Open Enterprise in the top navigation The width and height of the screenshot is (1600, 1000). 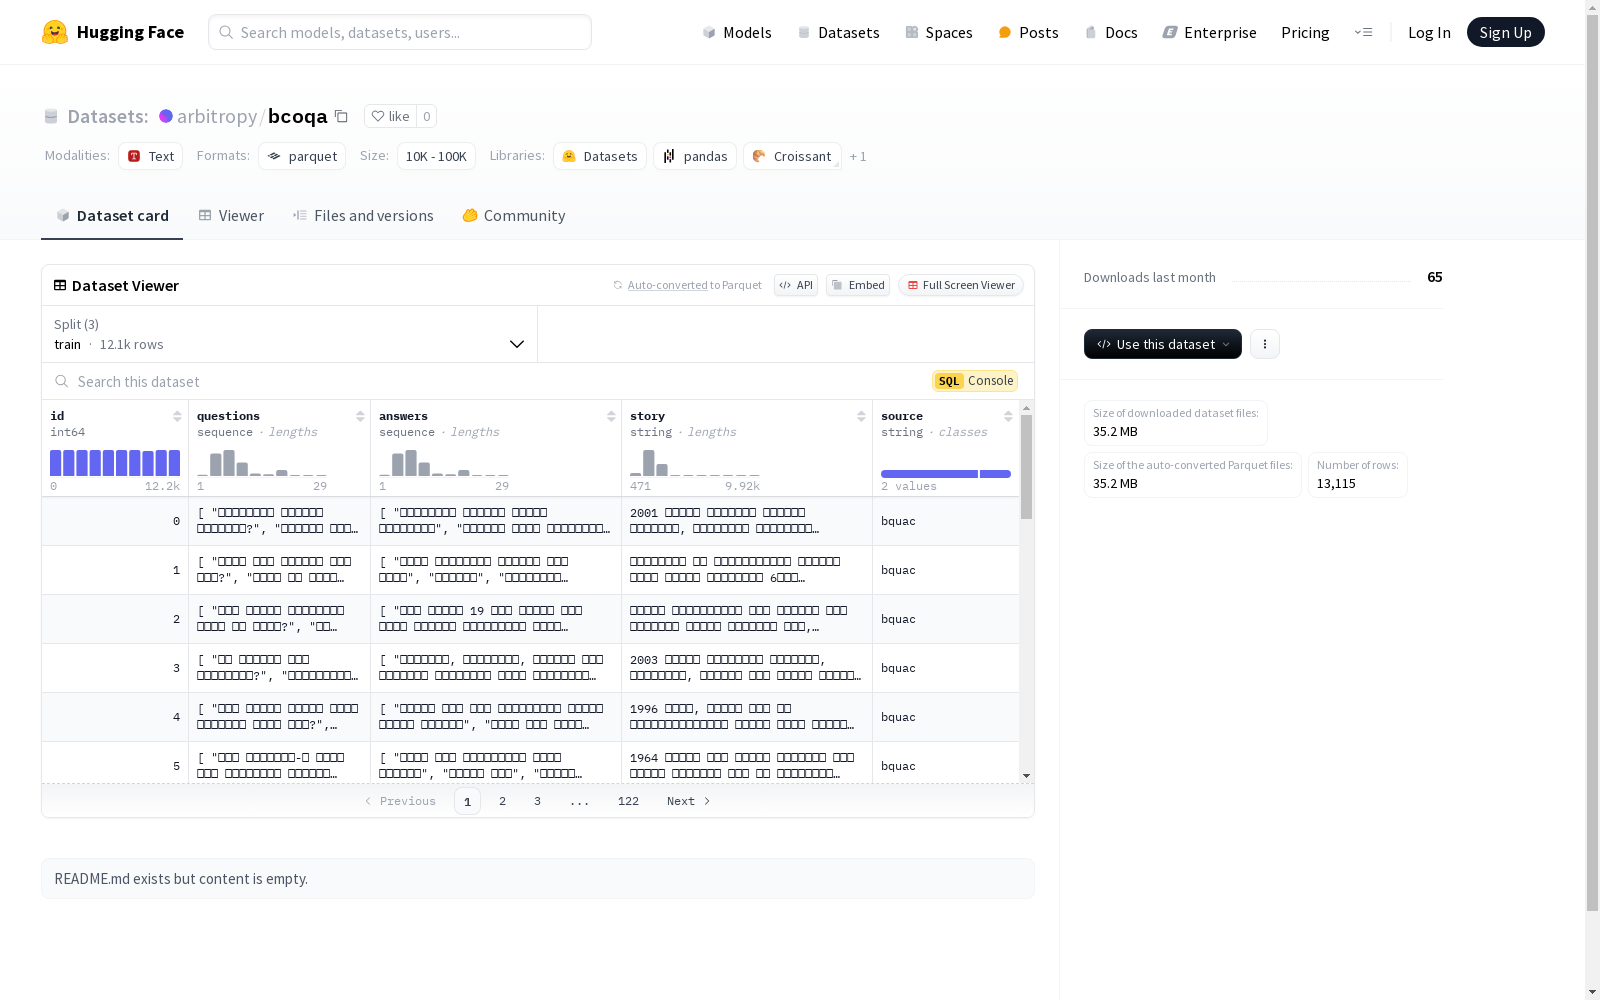point(1209,32)
